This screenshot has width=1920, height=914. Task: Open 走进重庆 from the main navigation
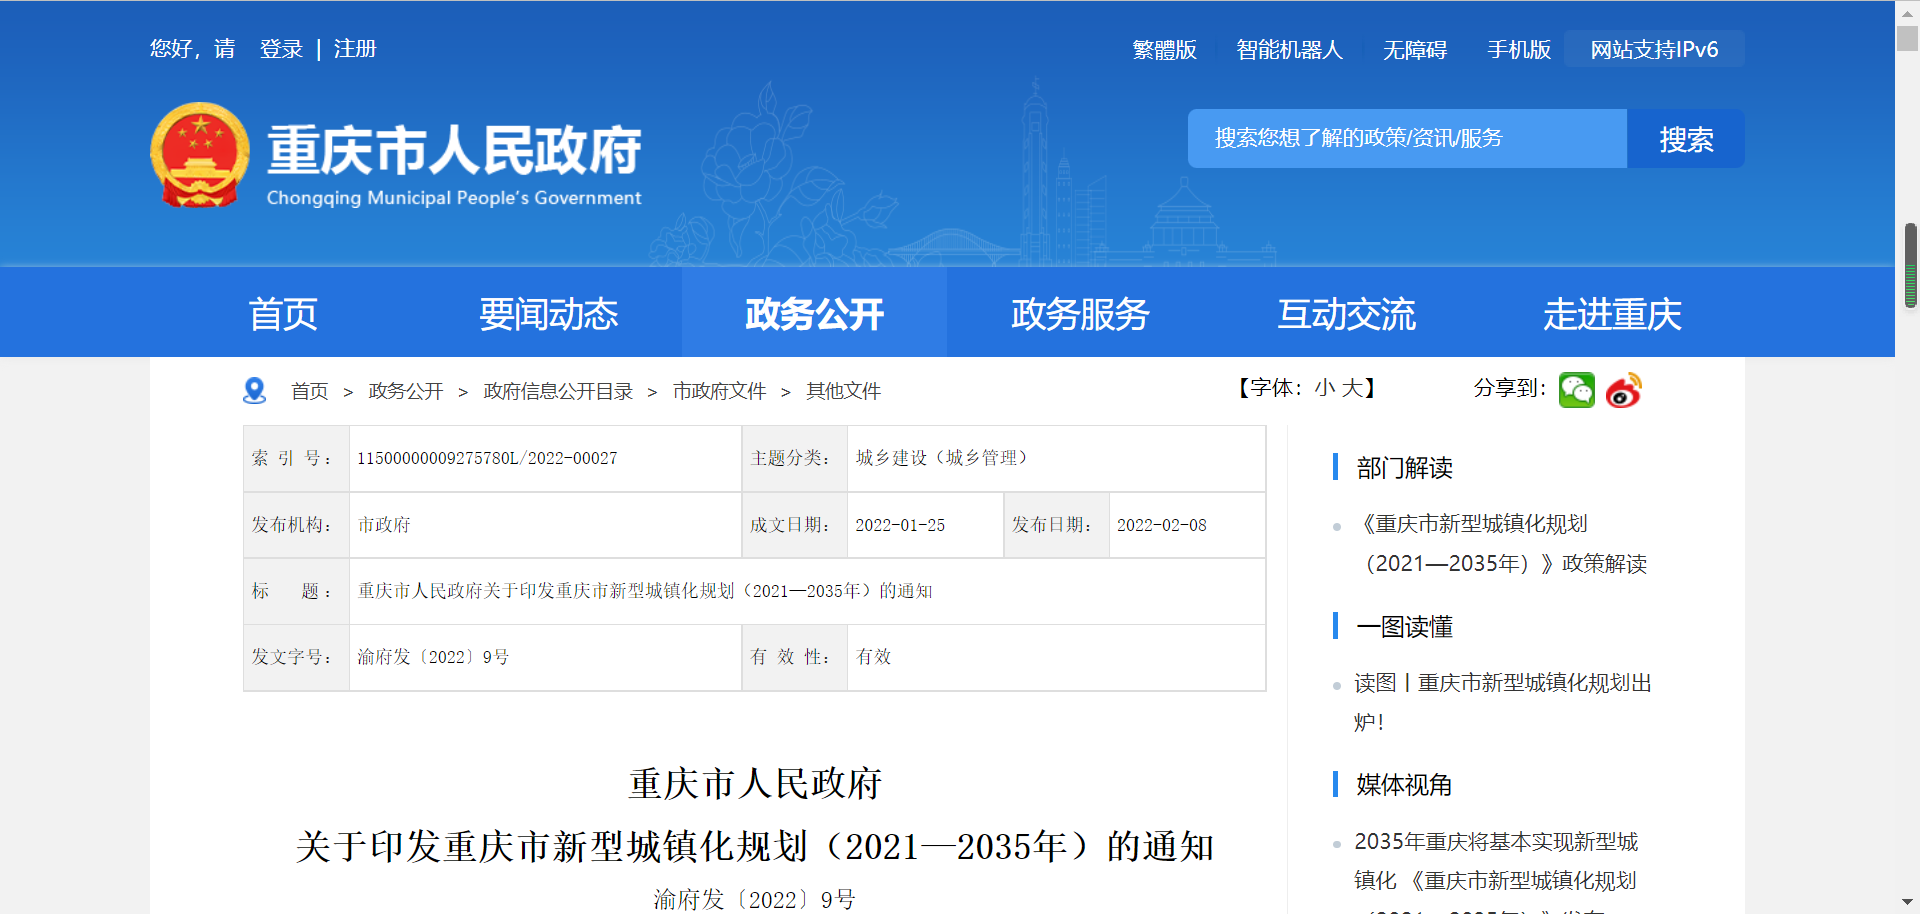tap(1611, 314)
